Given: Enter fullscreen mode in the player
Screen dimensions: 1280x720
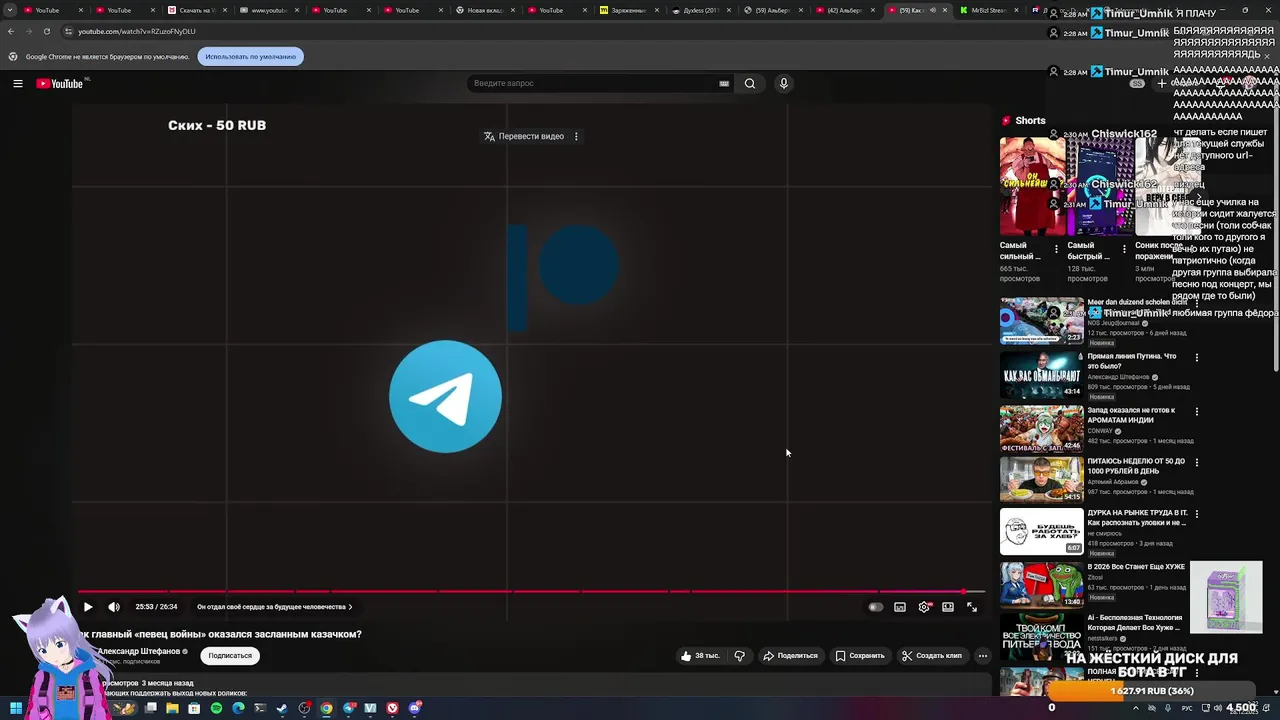Looking at the screenshot, I should click(x=972, y=607).
